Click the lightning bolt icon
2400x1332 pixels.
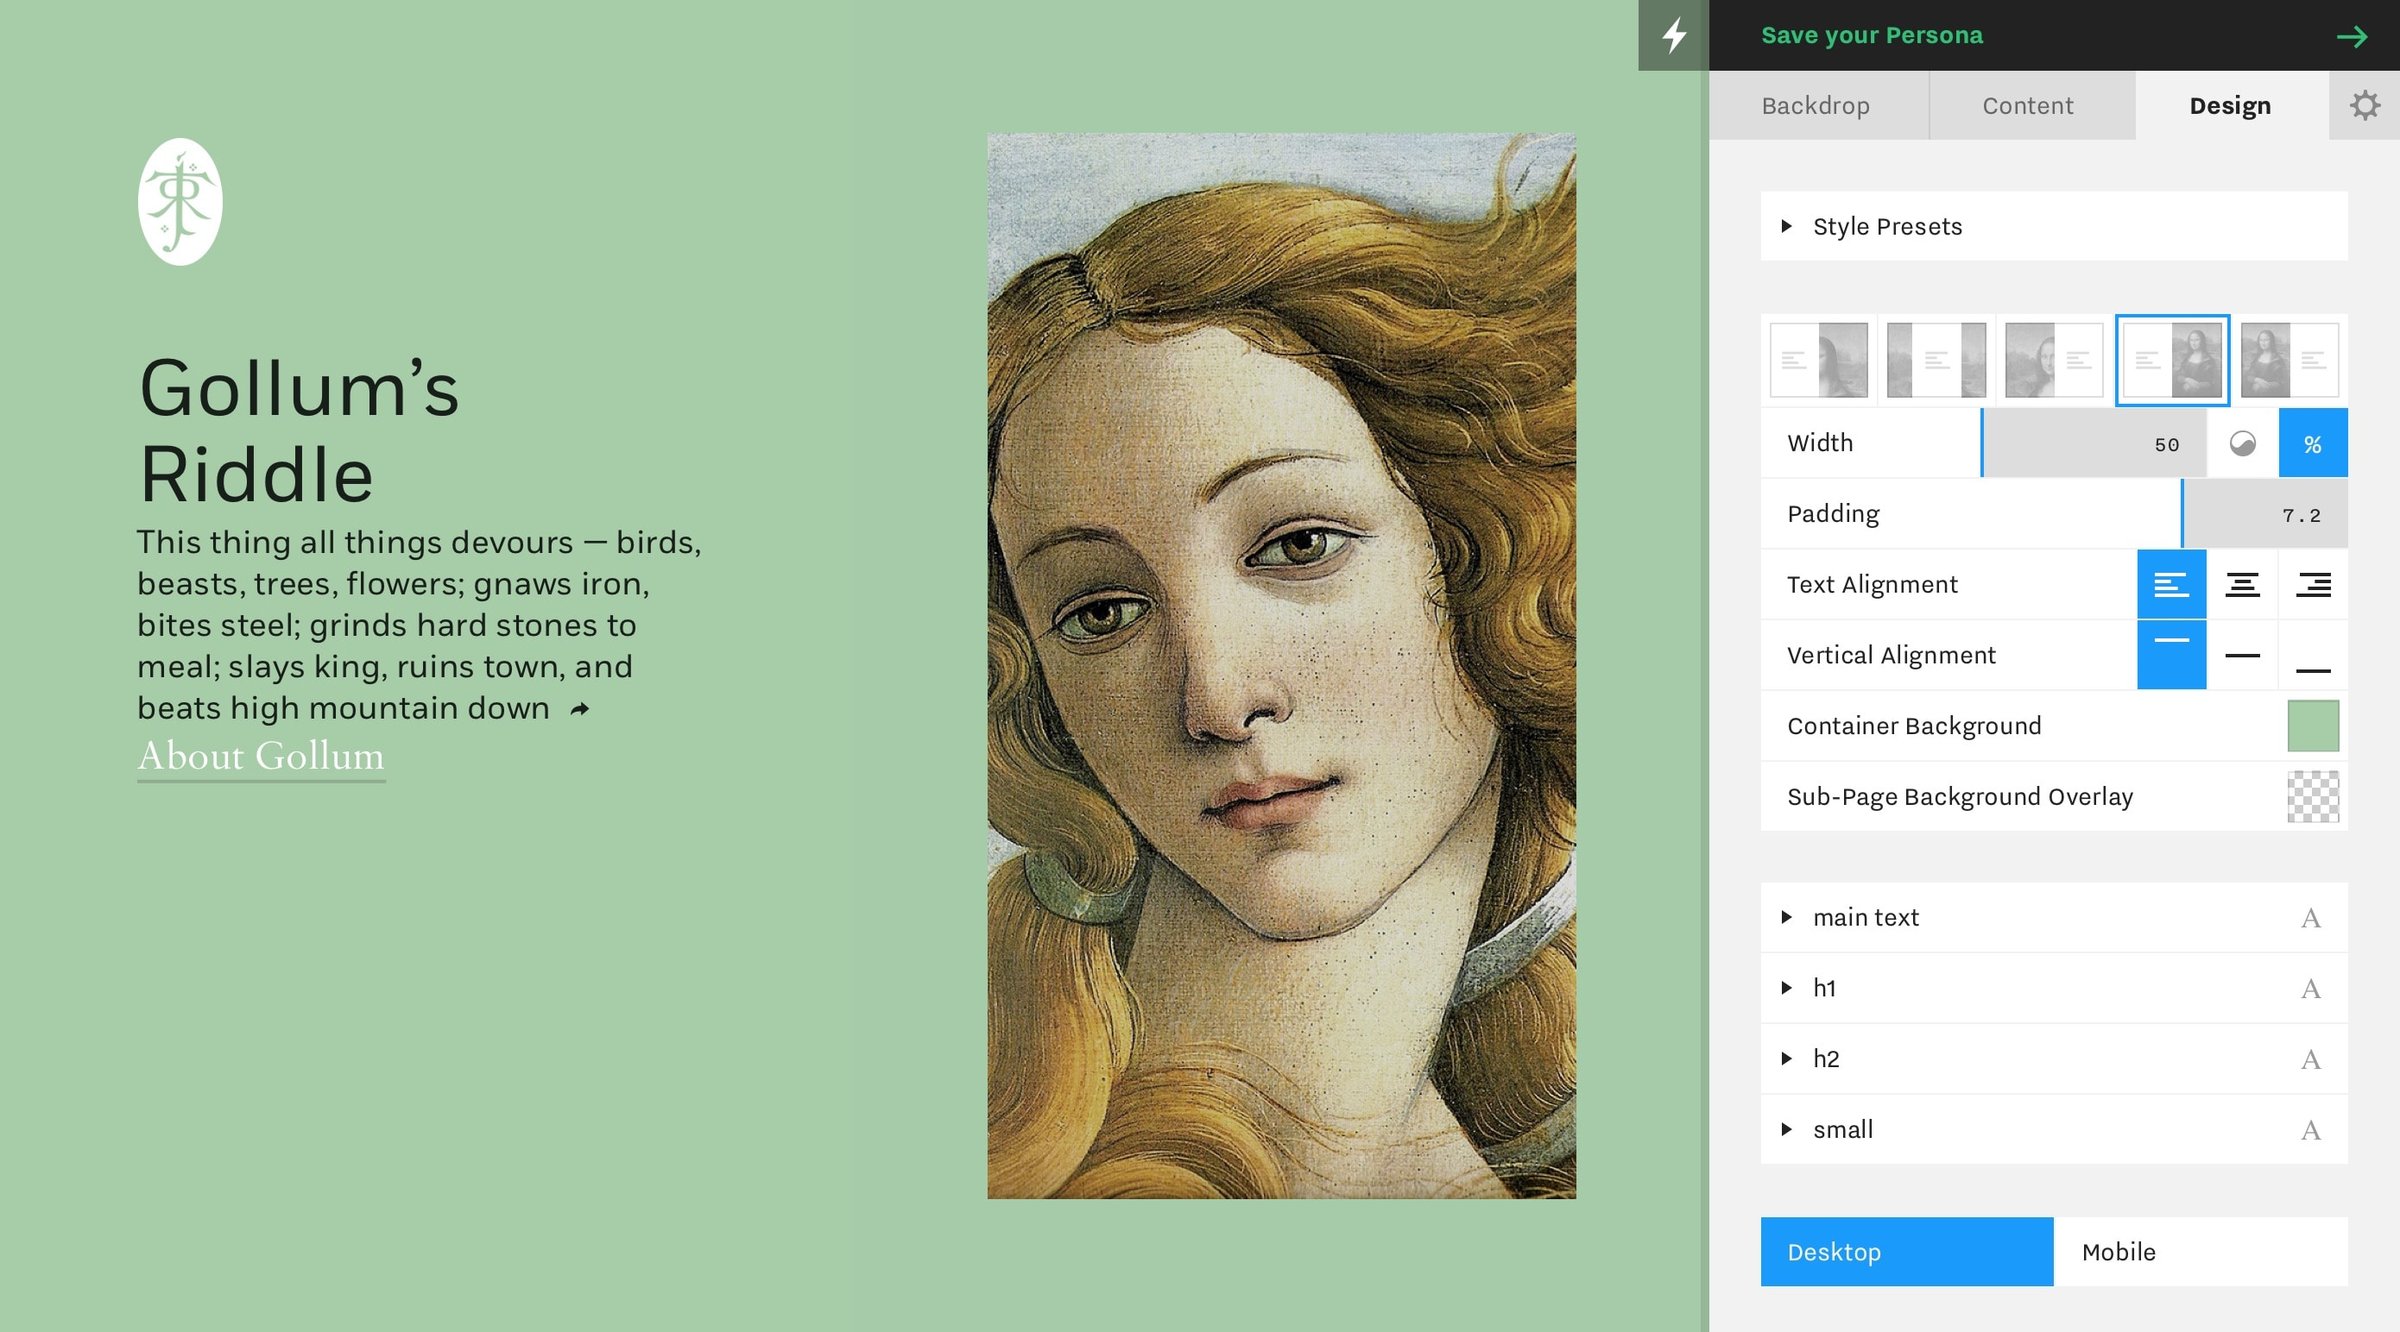point(1673,35)
